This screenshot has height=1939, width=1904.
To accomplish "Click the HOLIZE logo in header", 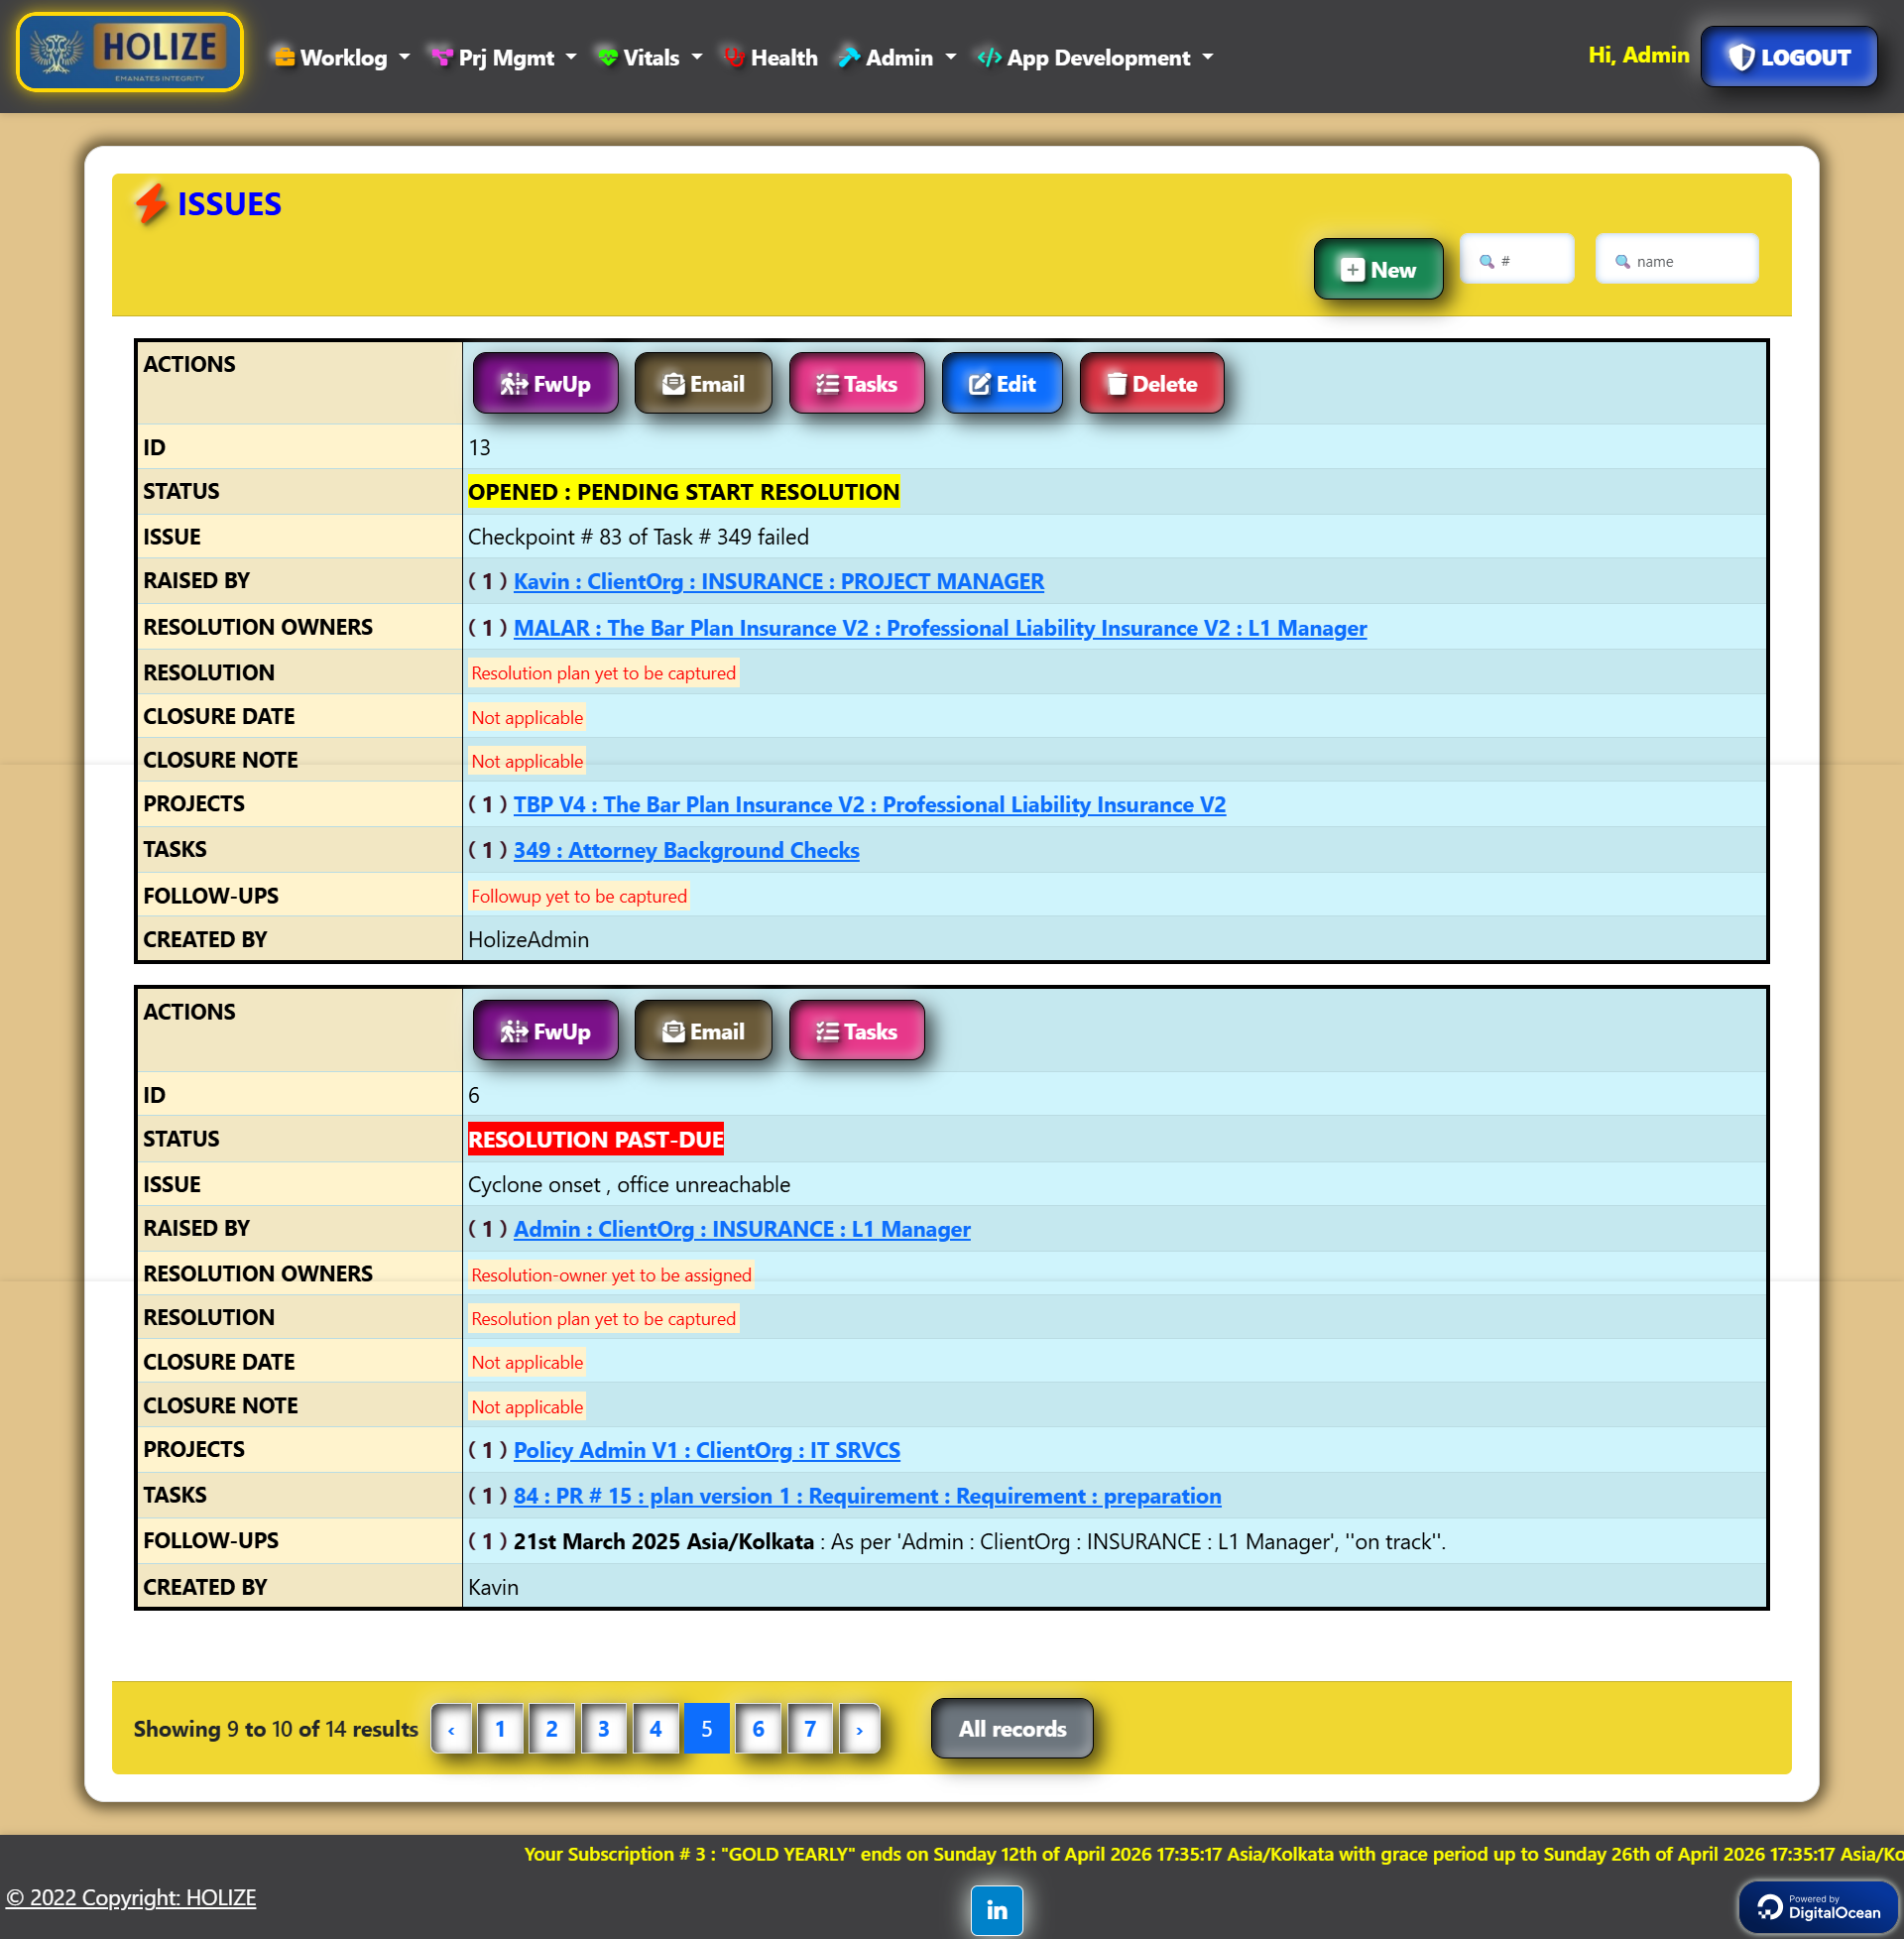I will point(130,53).
